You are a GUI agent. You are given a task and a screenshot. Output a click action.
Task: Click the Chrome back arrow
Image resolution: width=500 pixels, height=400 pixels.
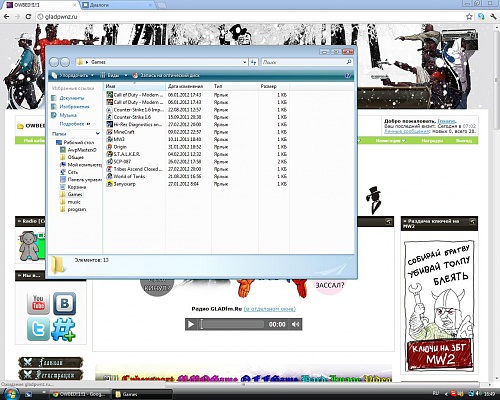click(7, 16)
